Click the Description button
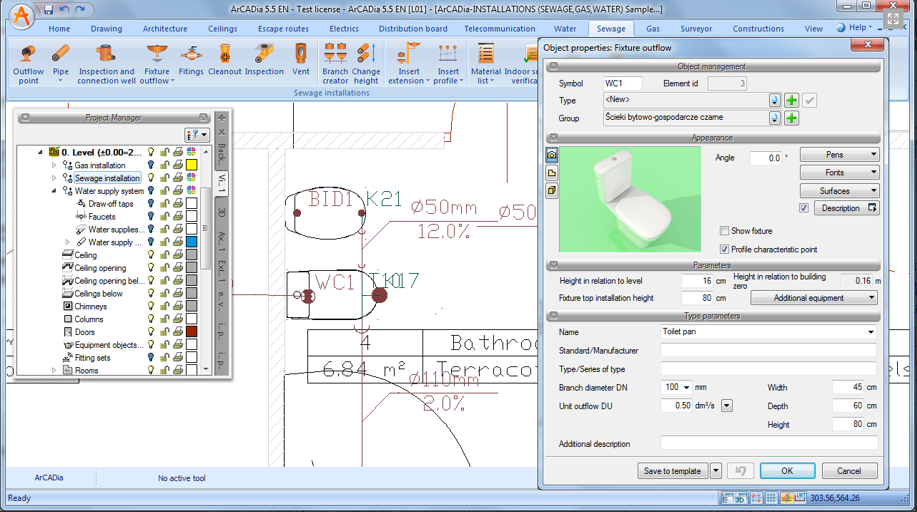 pos(844,208)
